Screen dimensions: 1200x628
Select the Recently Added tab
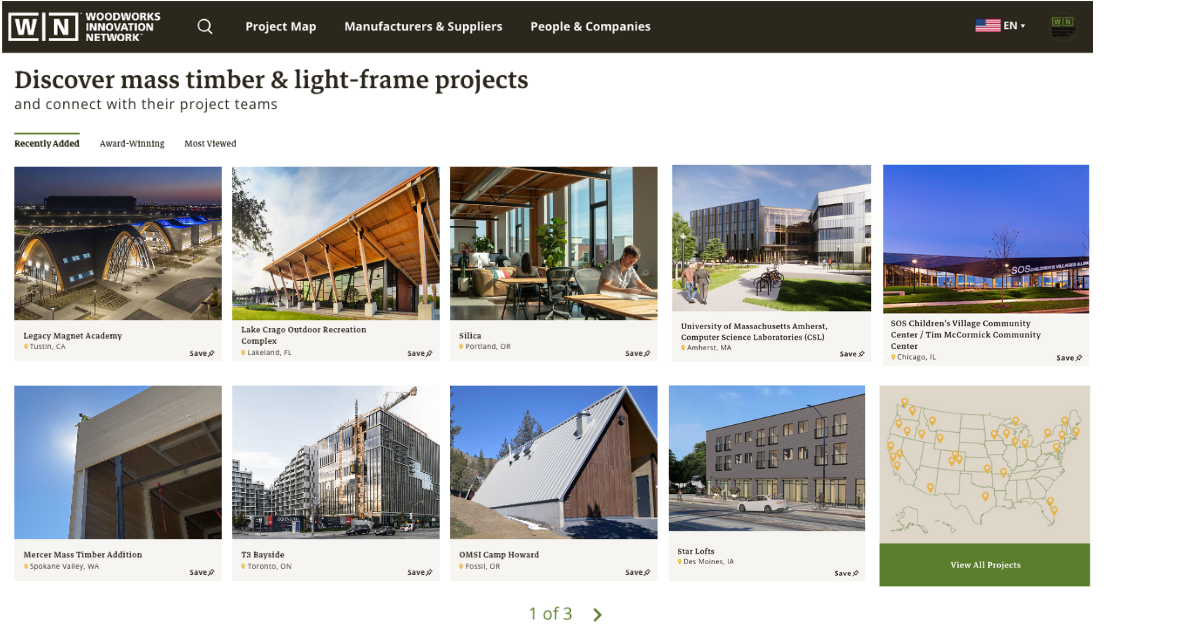47,144
